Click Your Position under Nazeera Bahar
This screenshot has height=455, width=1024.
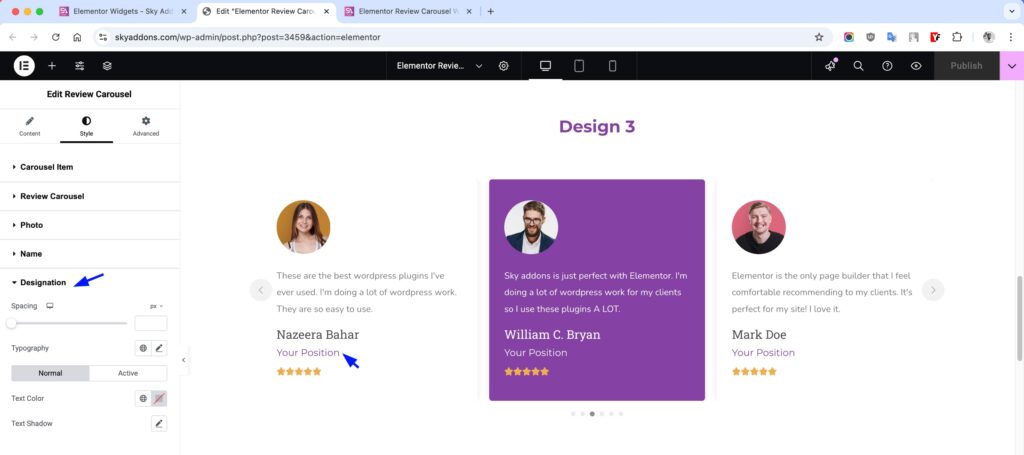[308, 353]
